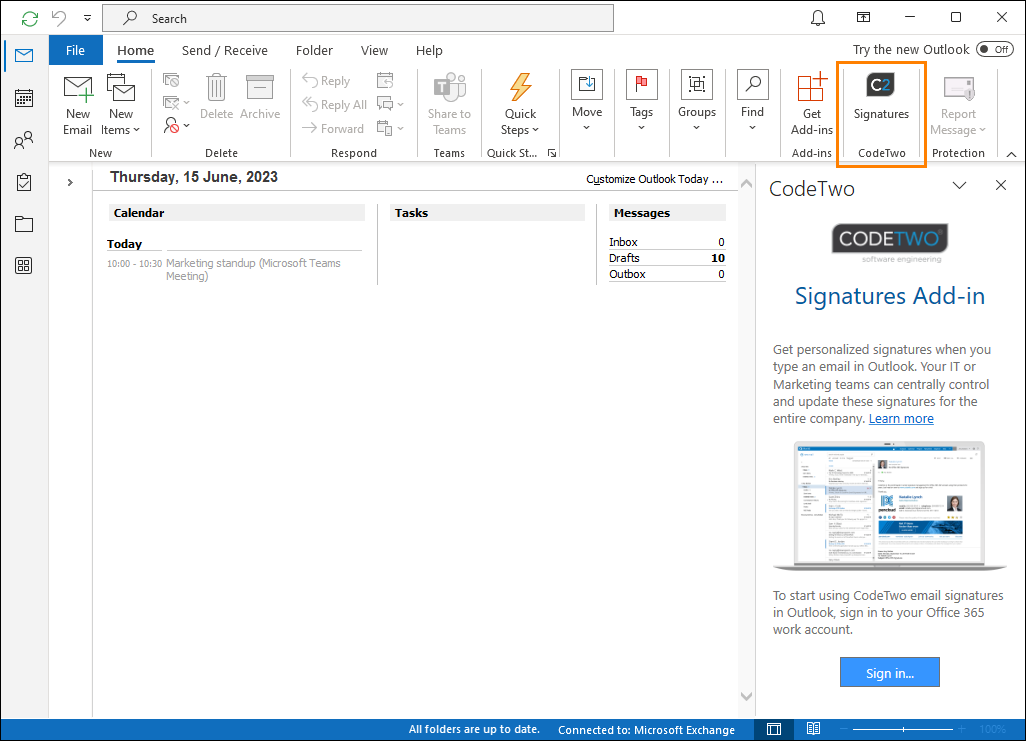
Task: Click Report Message button
Action: tap(958, 105)
